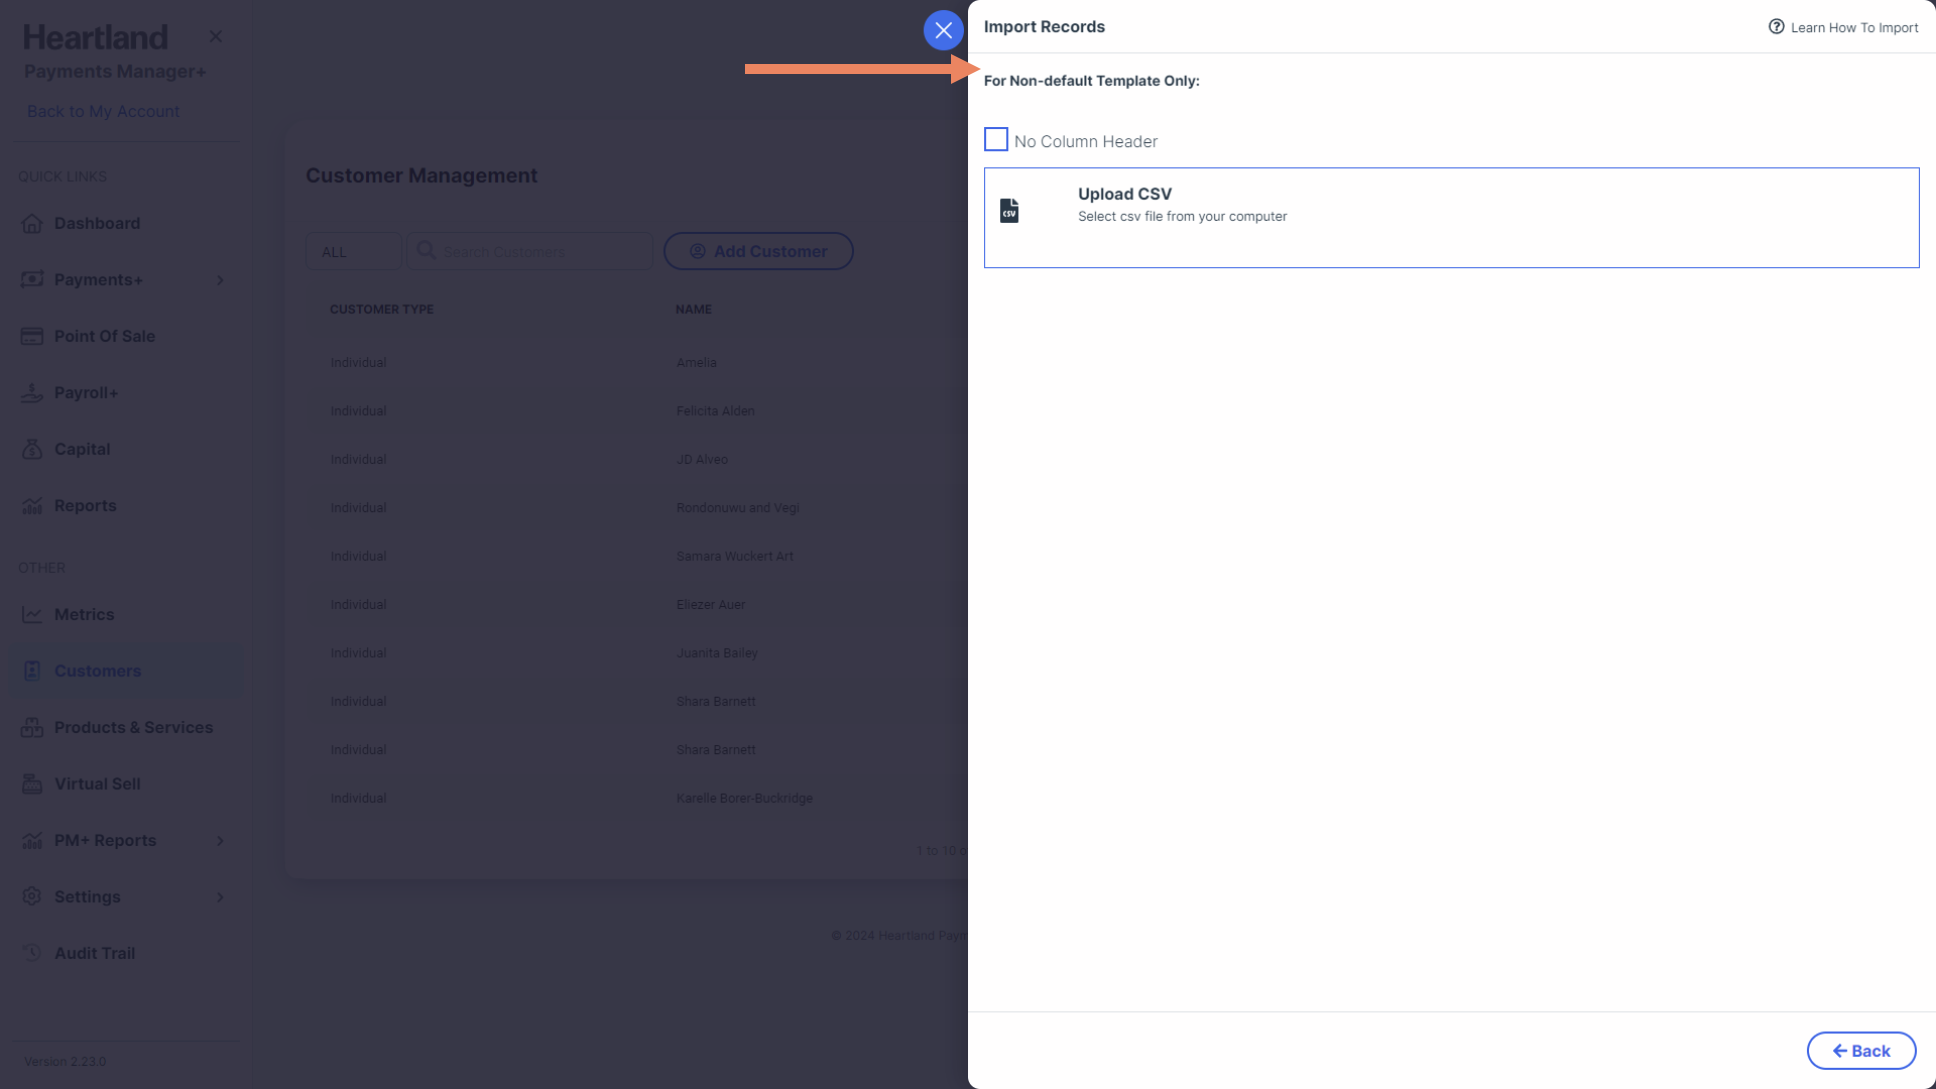
Task: Click the Point Of Sale card icon
Action: click(x=32, y=336)
